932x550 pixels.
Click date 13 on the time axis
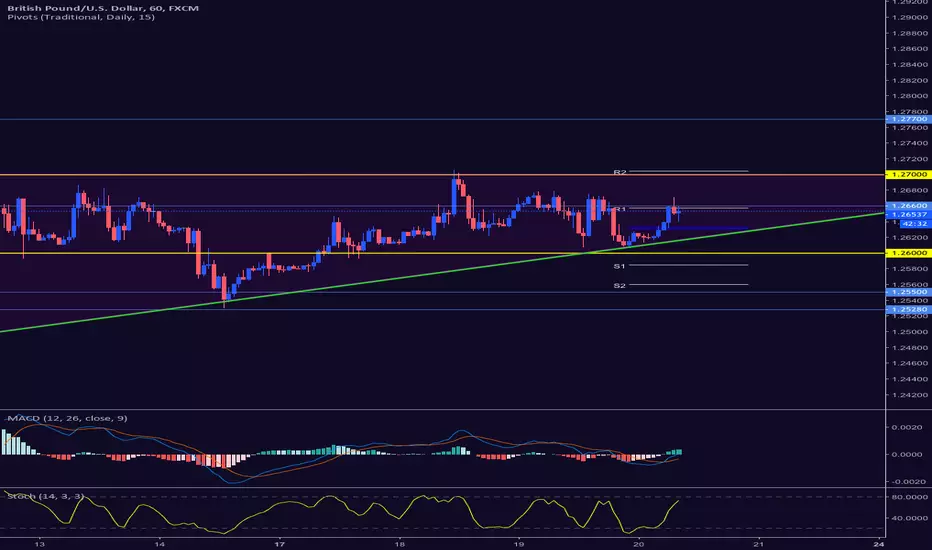39,544
